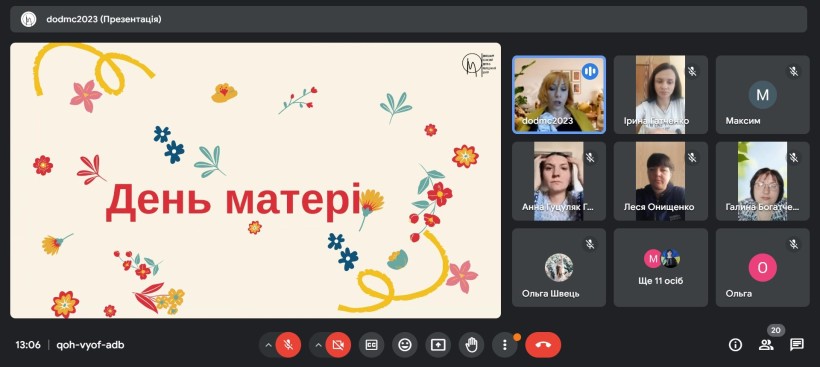Select Ірина Гатченко video tile

point(661,95)
